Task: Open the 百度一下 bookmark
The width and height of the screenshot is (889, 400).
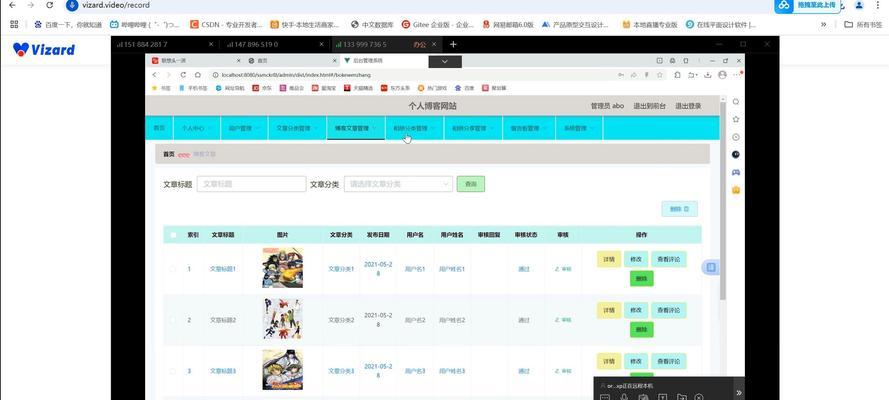Action: point(67,25)
